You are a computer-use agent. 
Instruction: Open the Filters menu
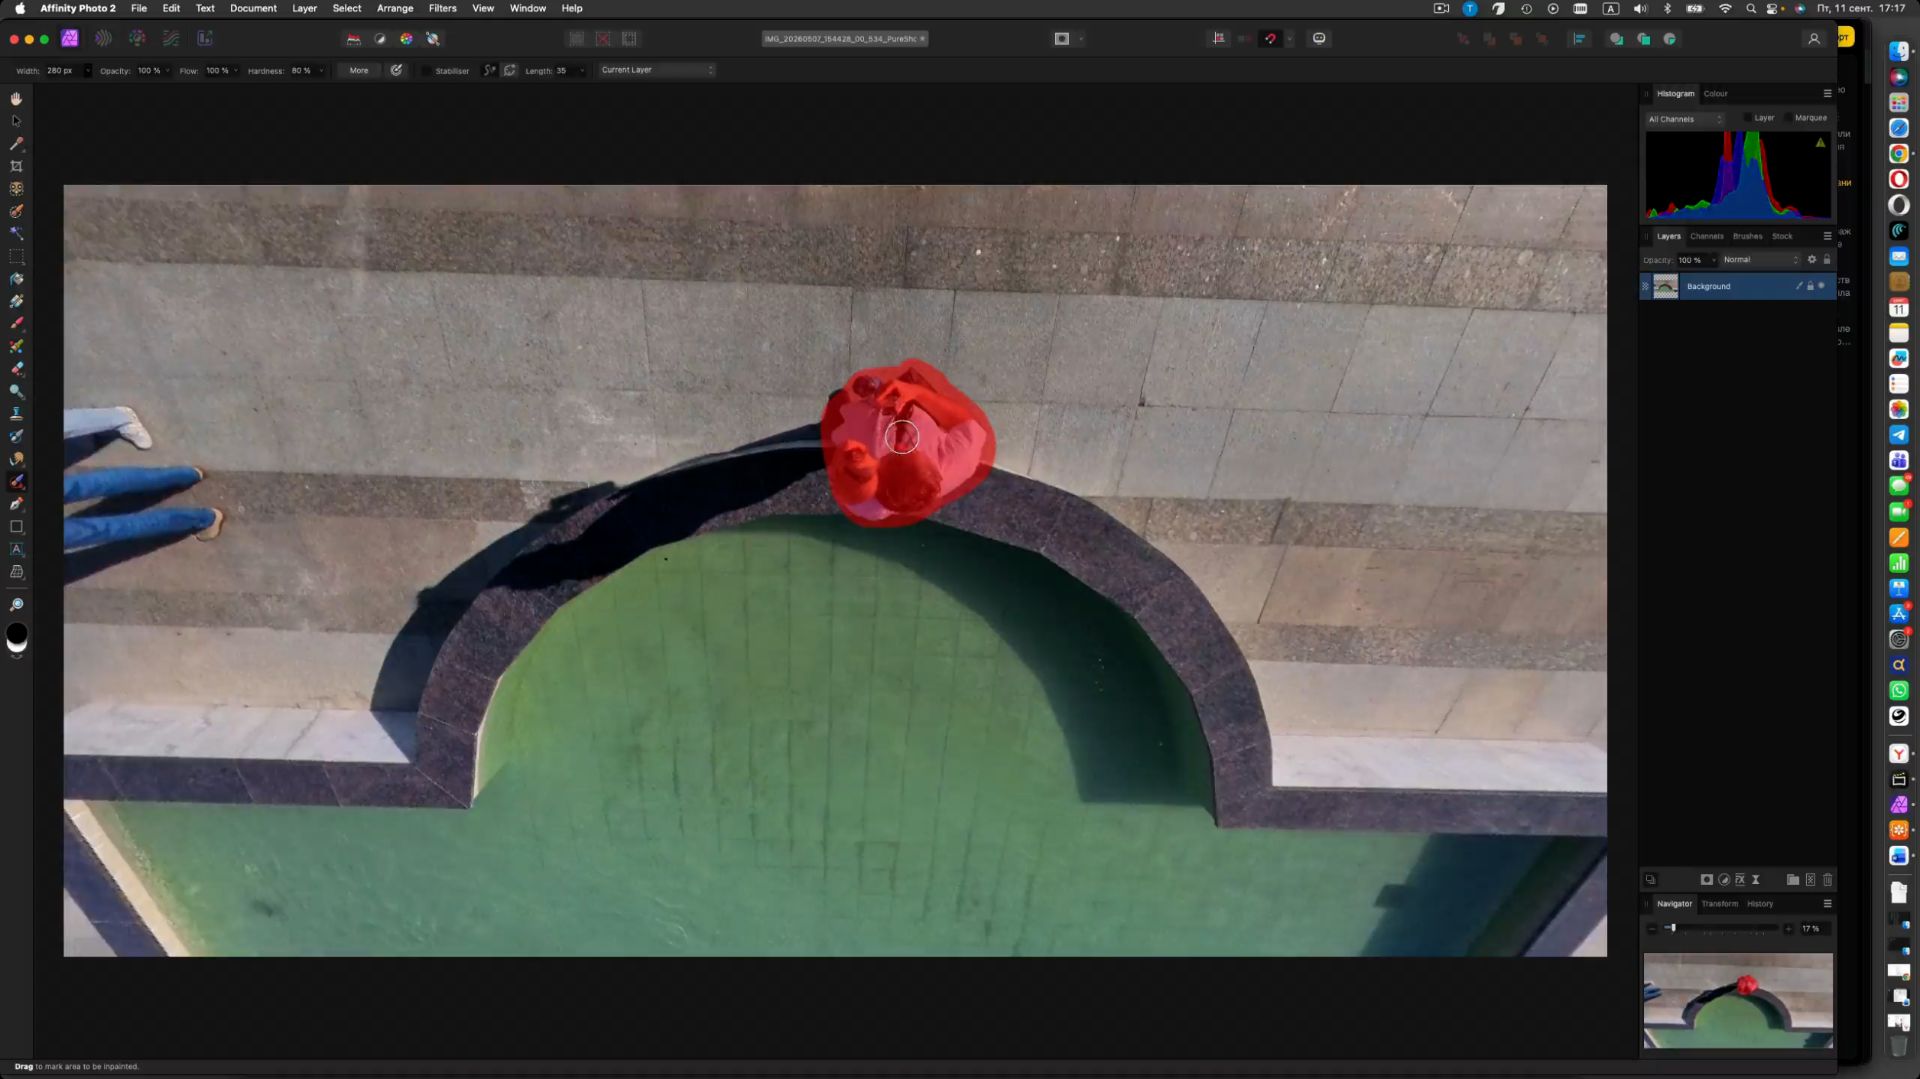pos(442,8)
